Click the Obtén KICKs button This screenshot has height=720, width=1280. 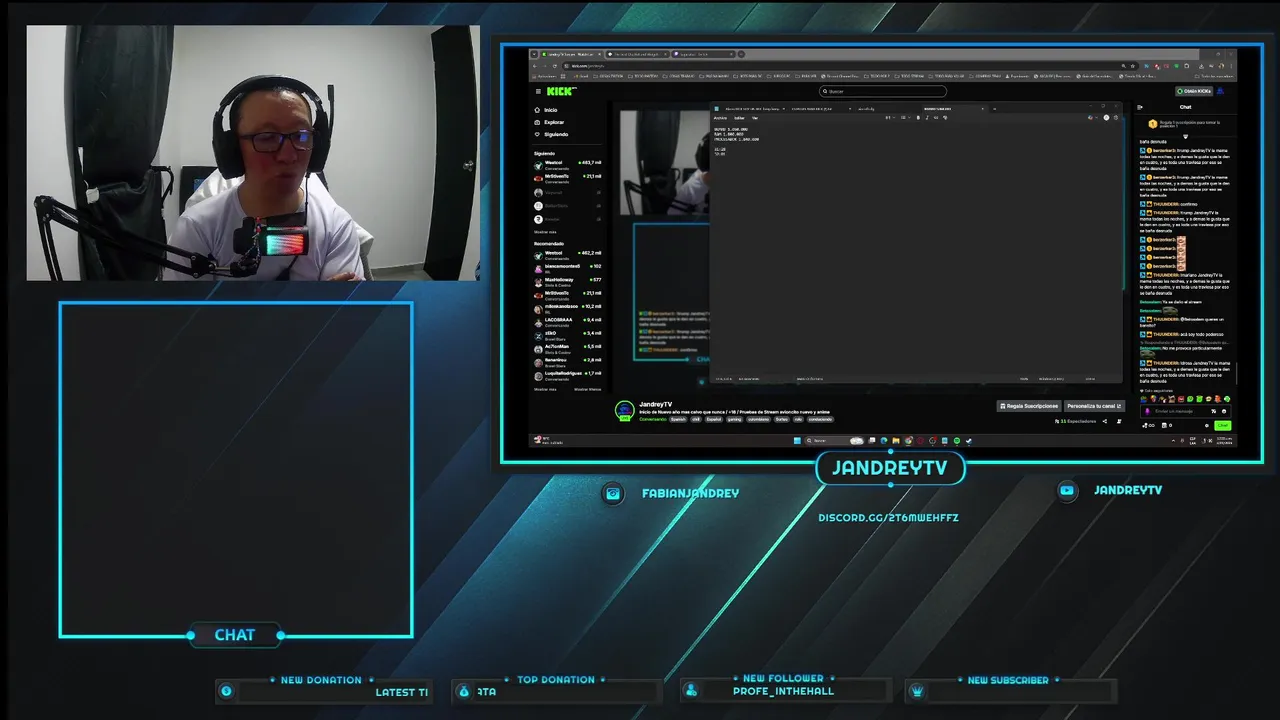tap(1194, 91)
